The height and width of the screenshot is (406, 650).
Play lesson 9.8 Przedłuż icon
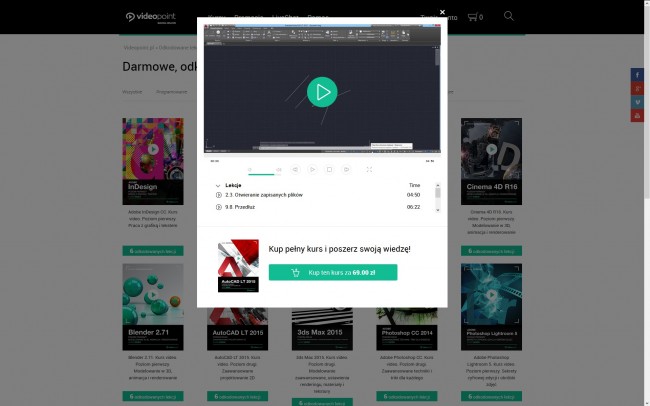(x=218, y=207)
